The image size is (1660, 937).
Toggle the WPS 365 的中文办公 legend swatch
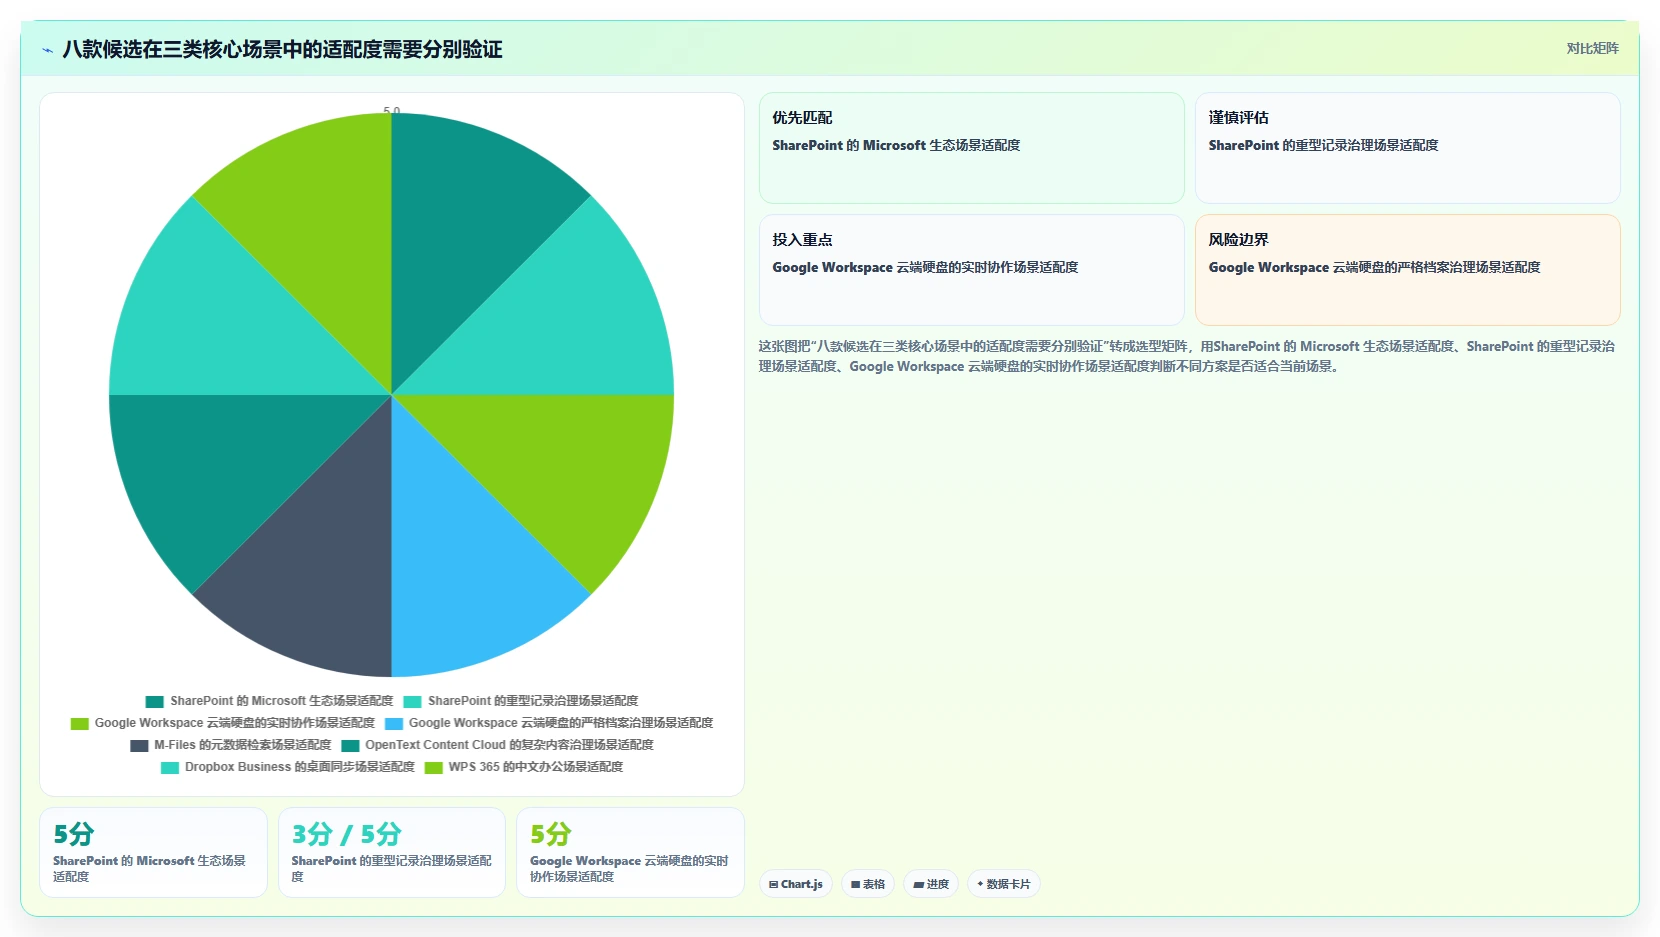click(x=434, y=768)
